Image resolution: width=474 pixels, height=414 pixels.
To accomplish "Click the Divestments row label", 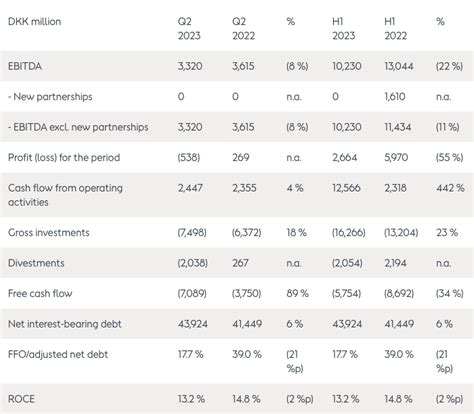I will [x=36, y=263].
